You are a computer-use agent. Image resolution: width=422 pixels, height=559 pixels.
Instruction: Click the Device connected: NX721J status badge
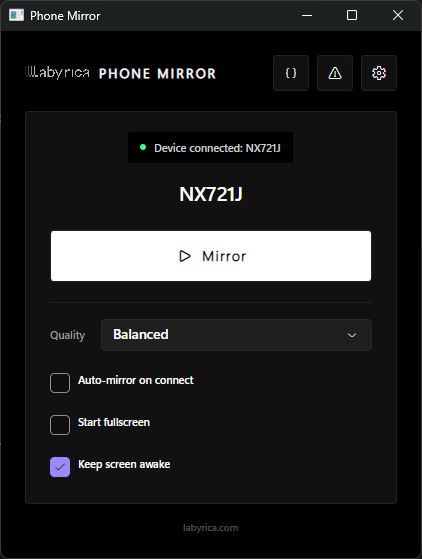click(210, 148)
